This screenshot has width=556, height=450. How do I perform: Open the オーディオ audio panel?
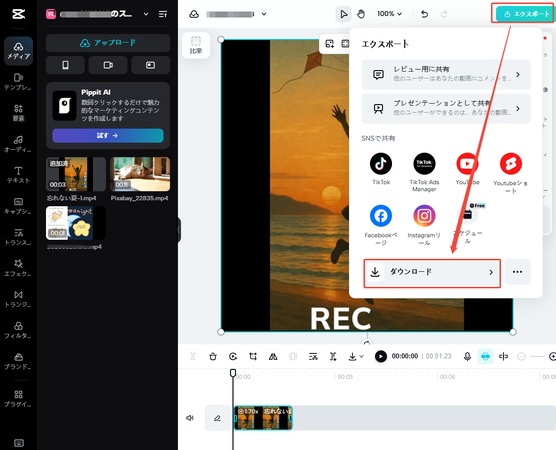click(18, 144)
